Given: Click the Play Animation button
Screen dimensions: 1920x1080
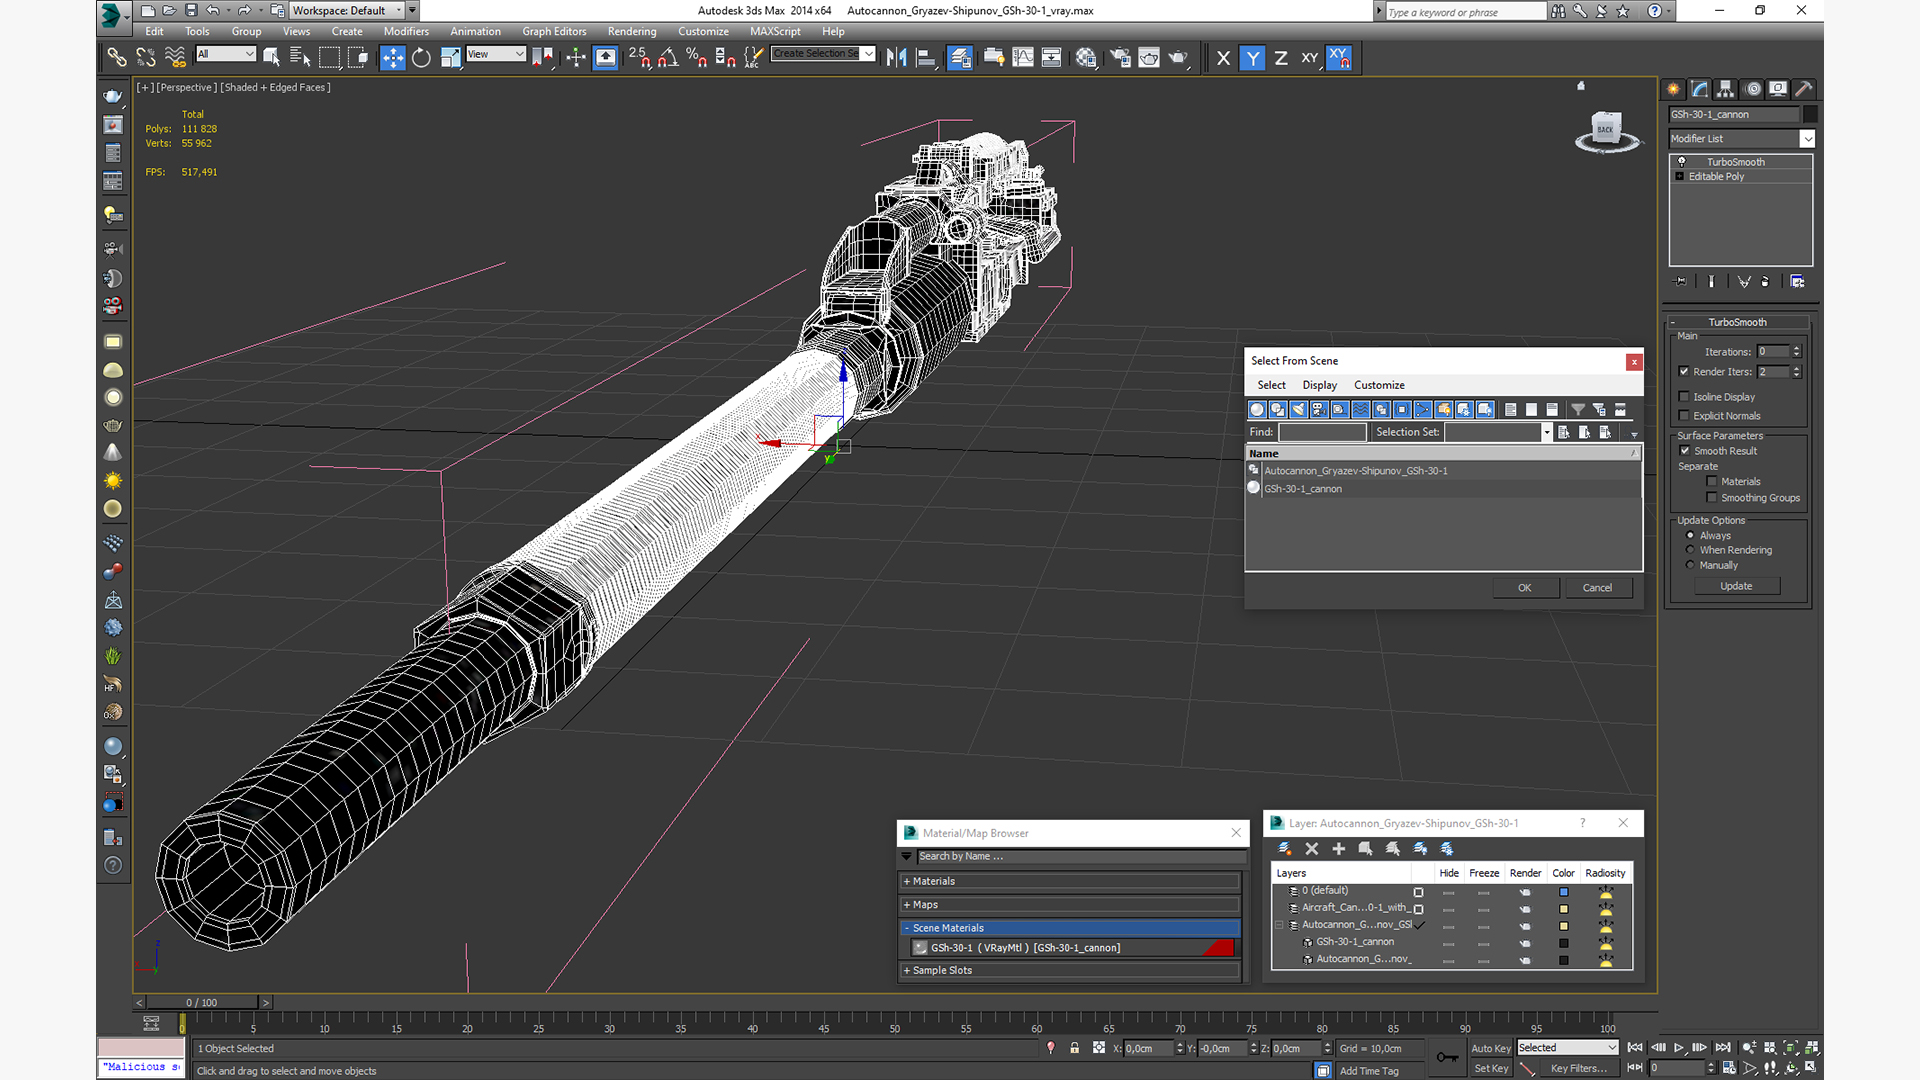Looking at the screenshot, I should click(1679, 1048).
